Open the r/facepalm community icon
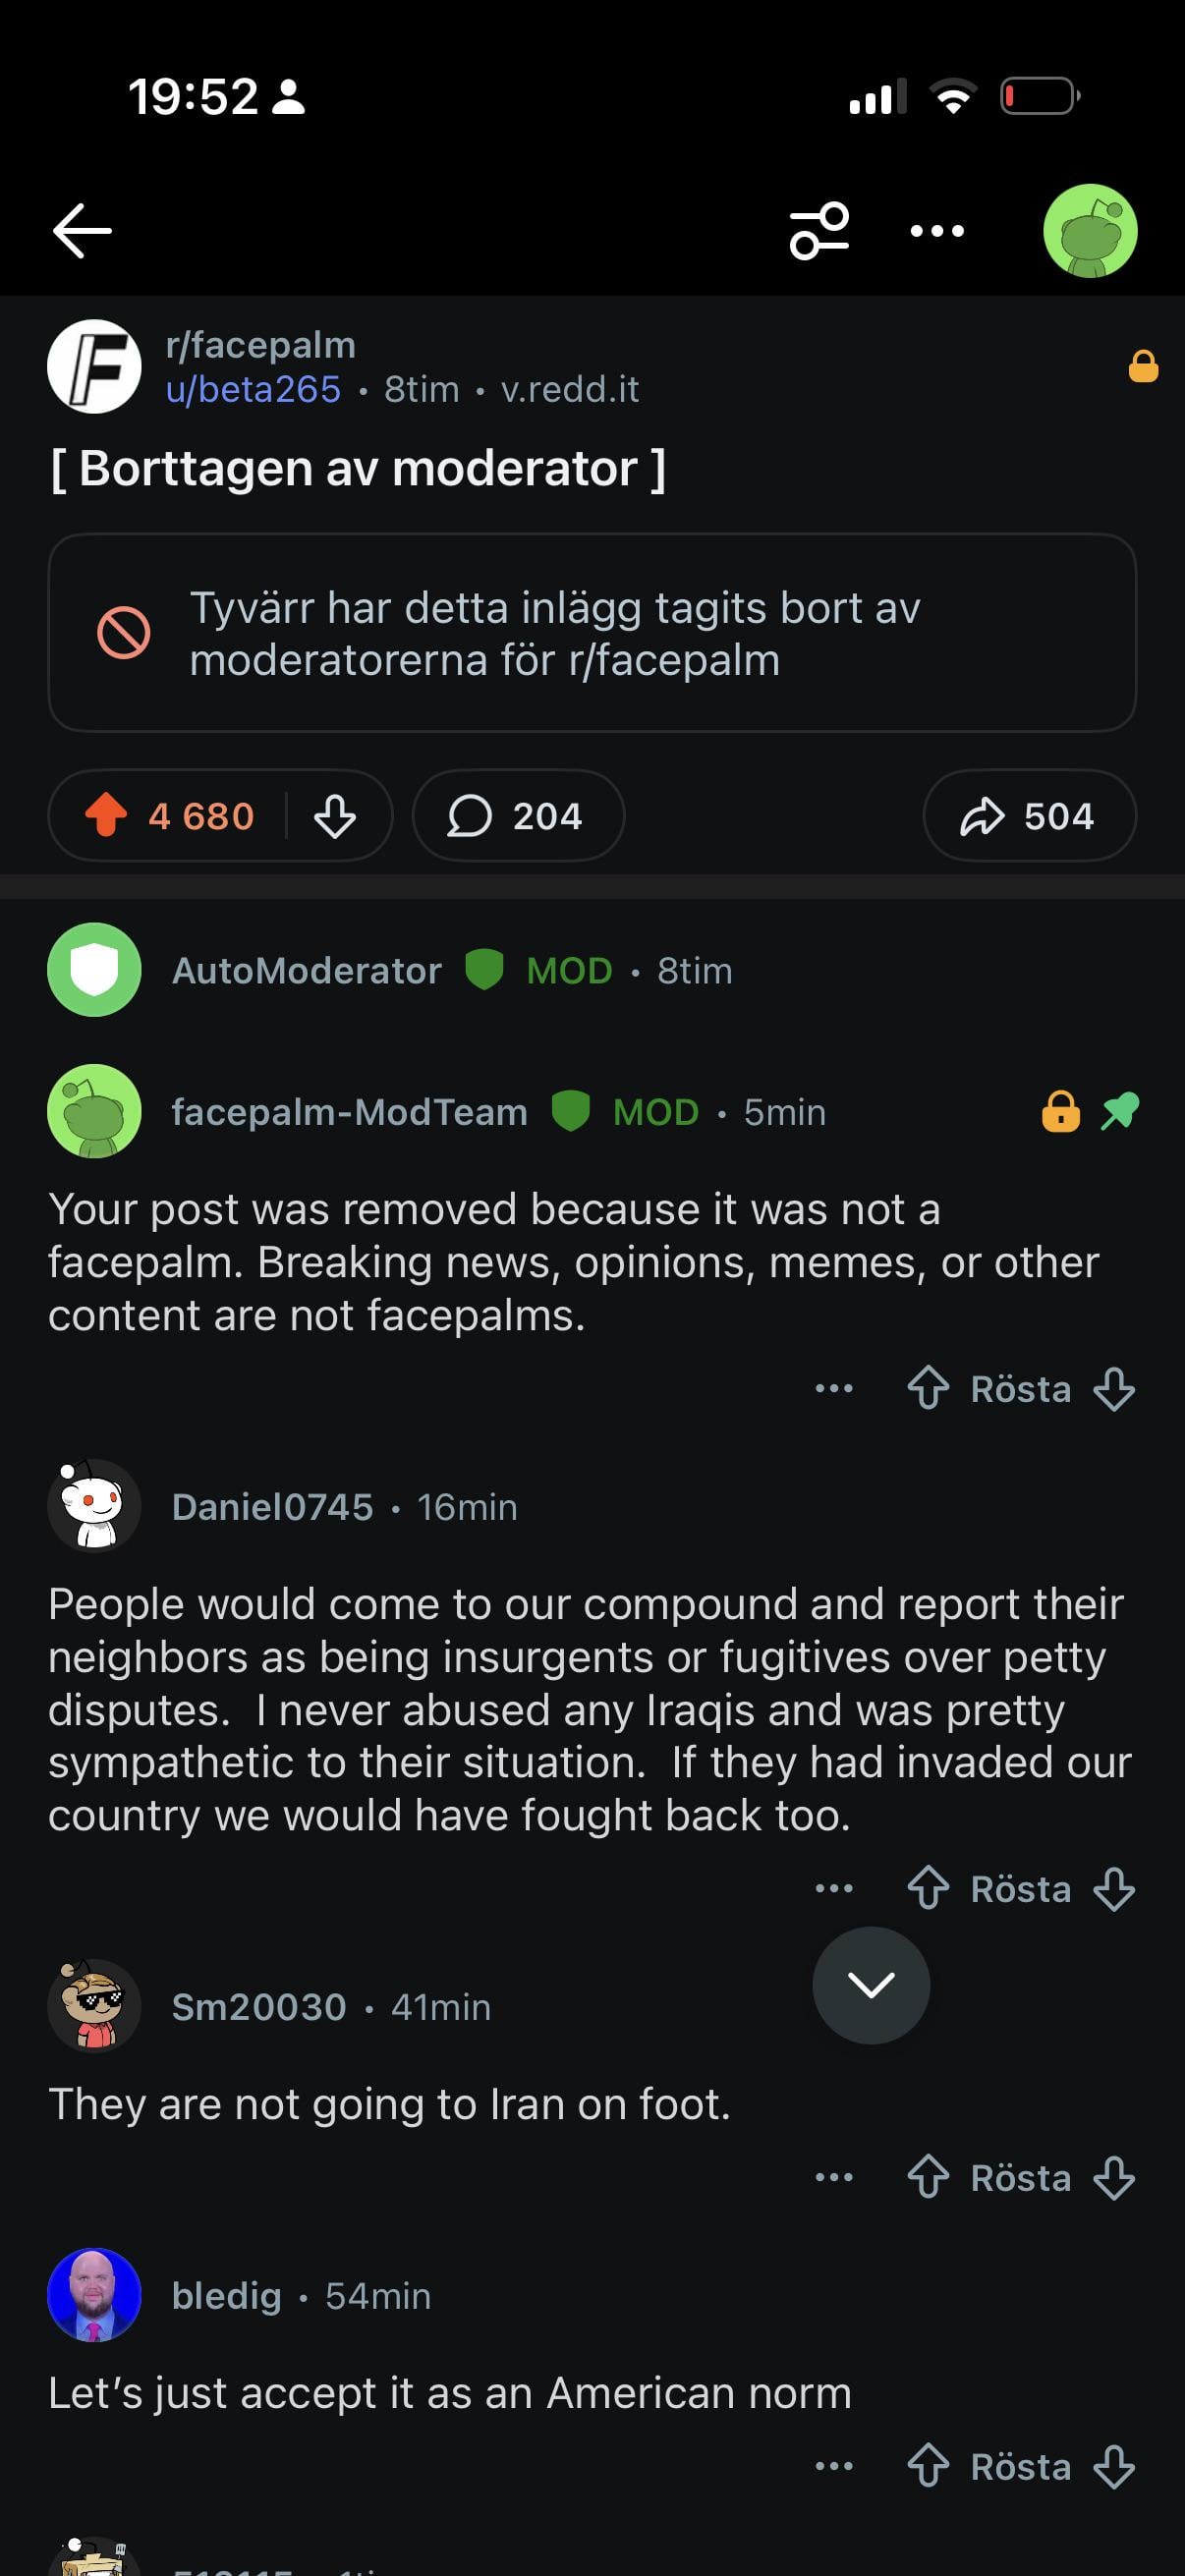This screenshot has height=2576, width=1185. 94,366
